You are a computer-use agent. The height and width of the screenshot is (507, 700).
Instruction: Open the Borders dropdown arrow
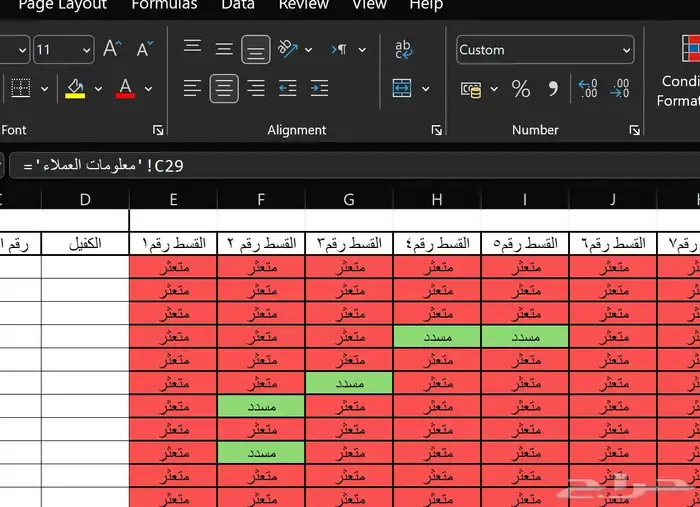[x=45, y=89]
